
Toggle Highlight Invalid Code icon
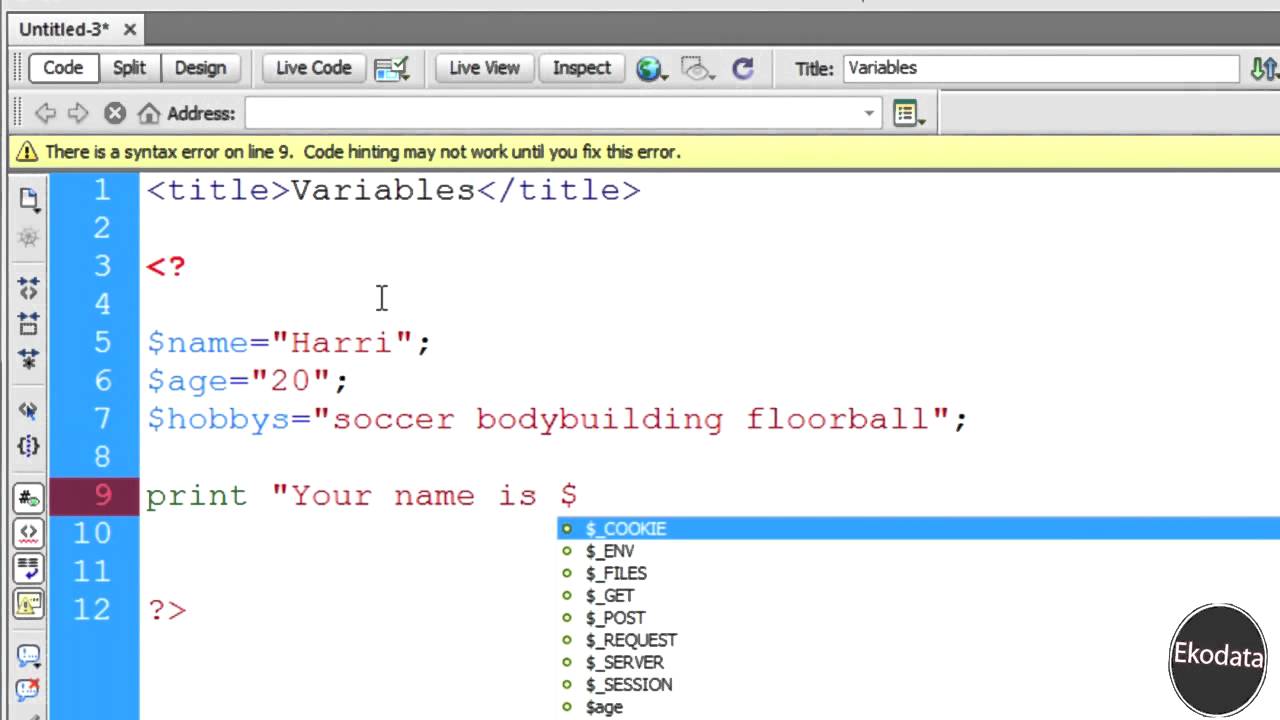pyautogui.click(x=28, y=533)
